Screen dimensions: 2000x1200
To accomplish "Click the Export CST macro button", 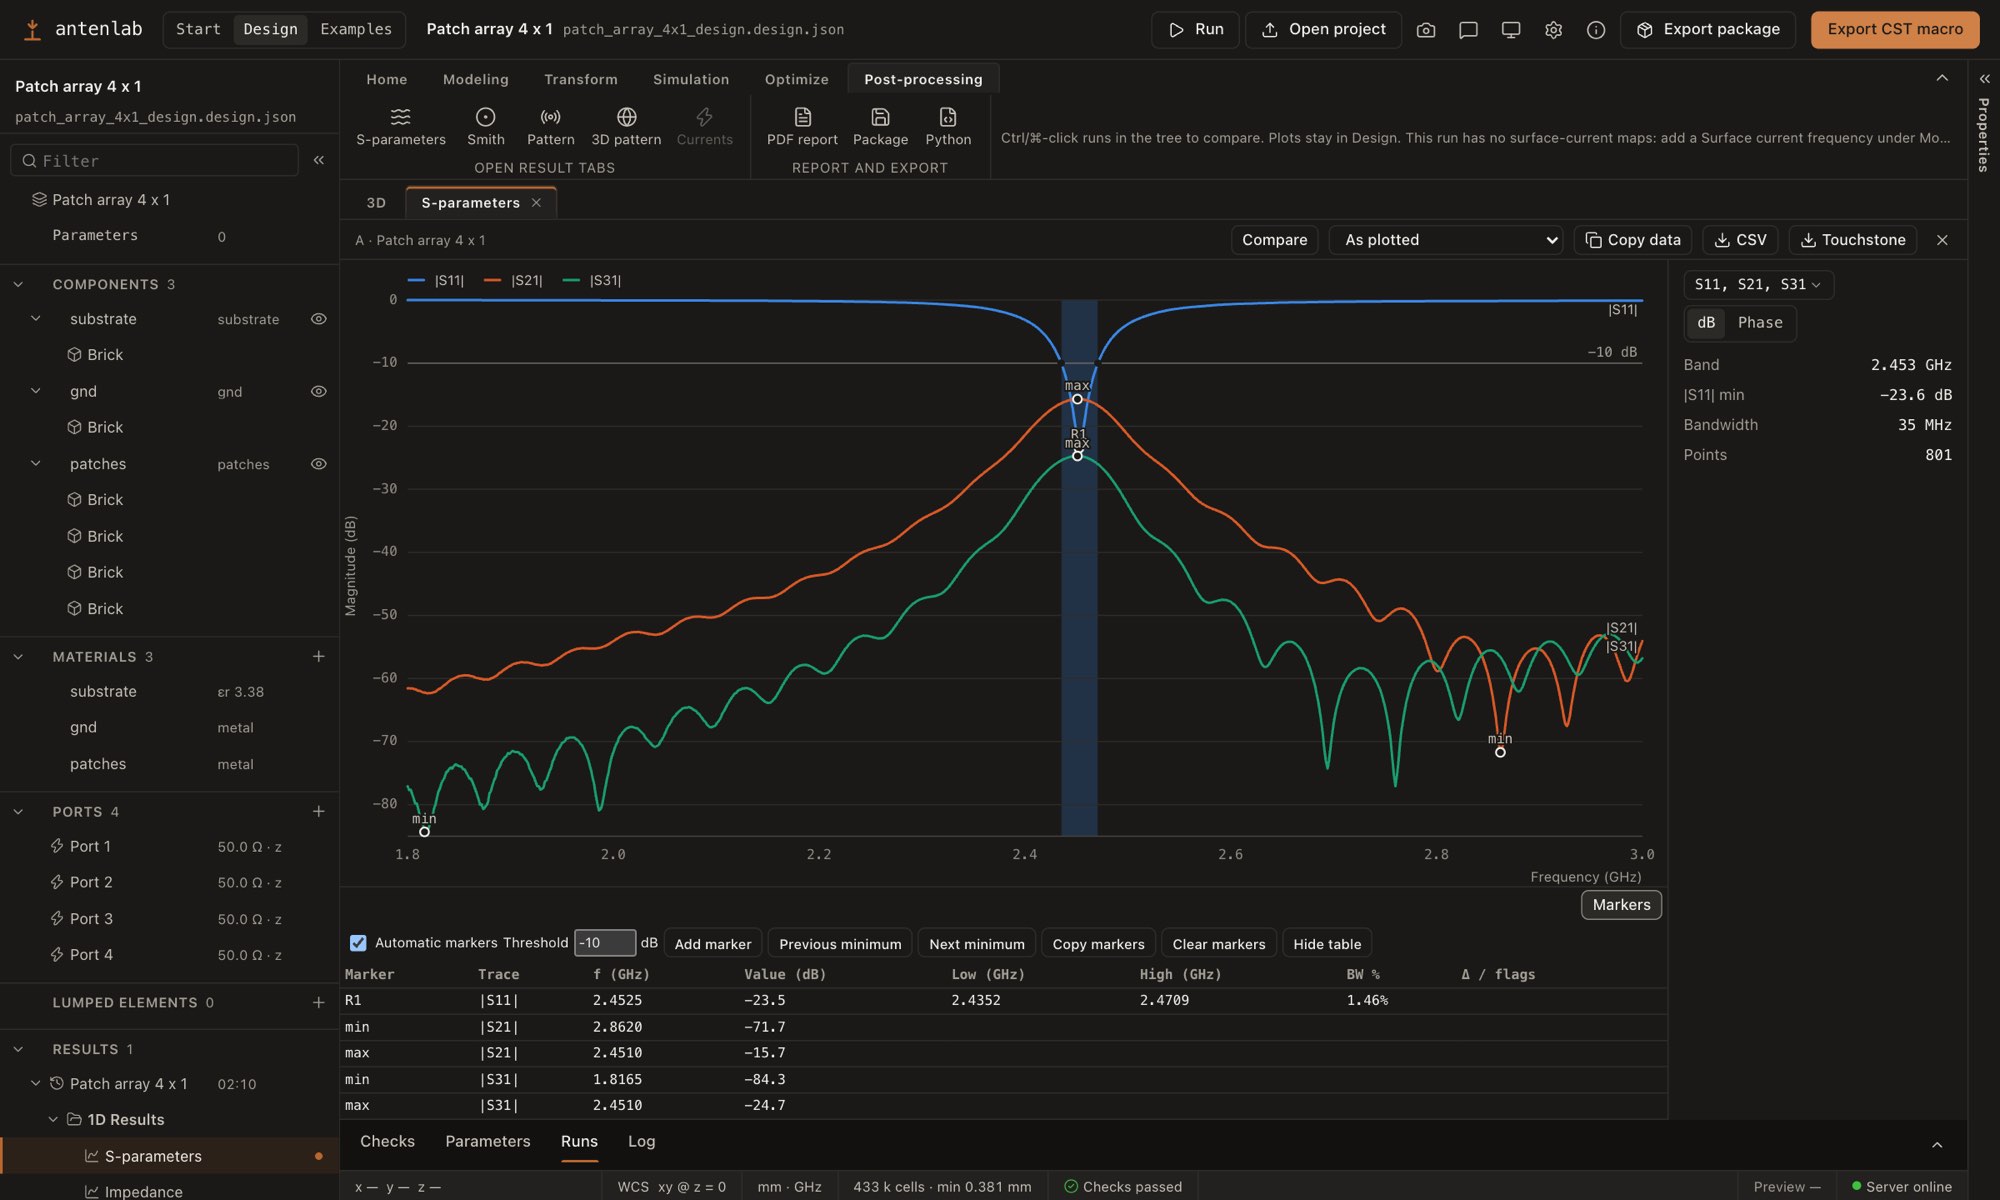I will 1895,30.
